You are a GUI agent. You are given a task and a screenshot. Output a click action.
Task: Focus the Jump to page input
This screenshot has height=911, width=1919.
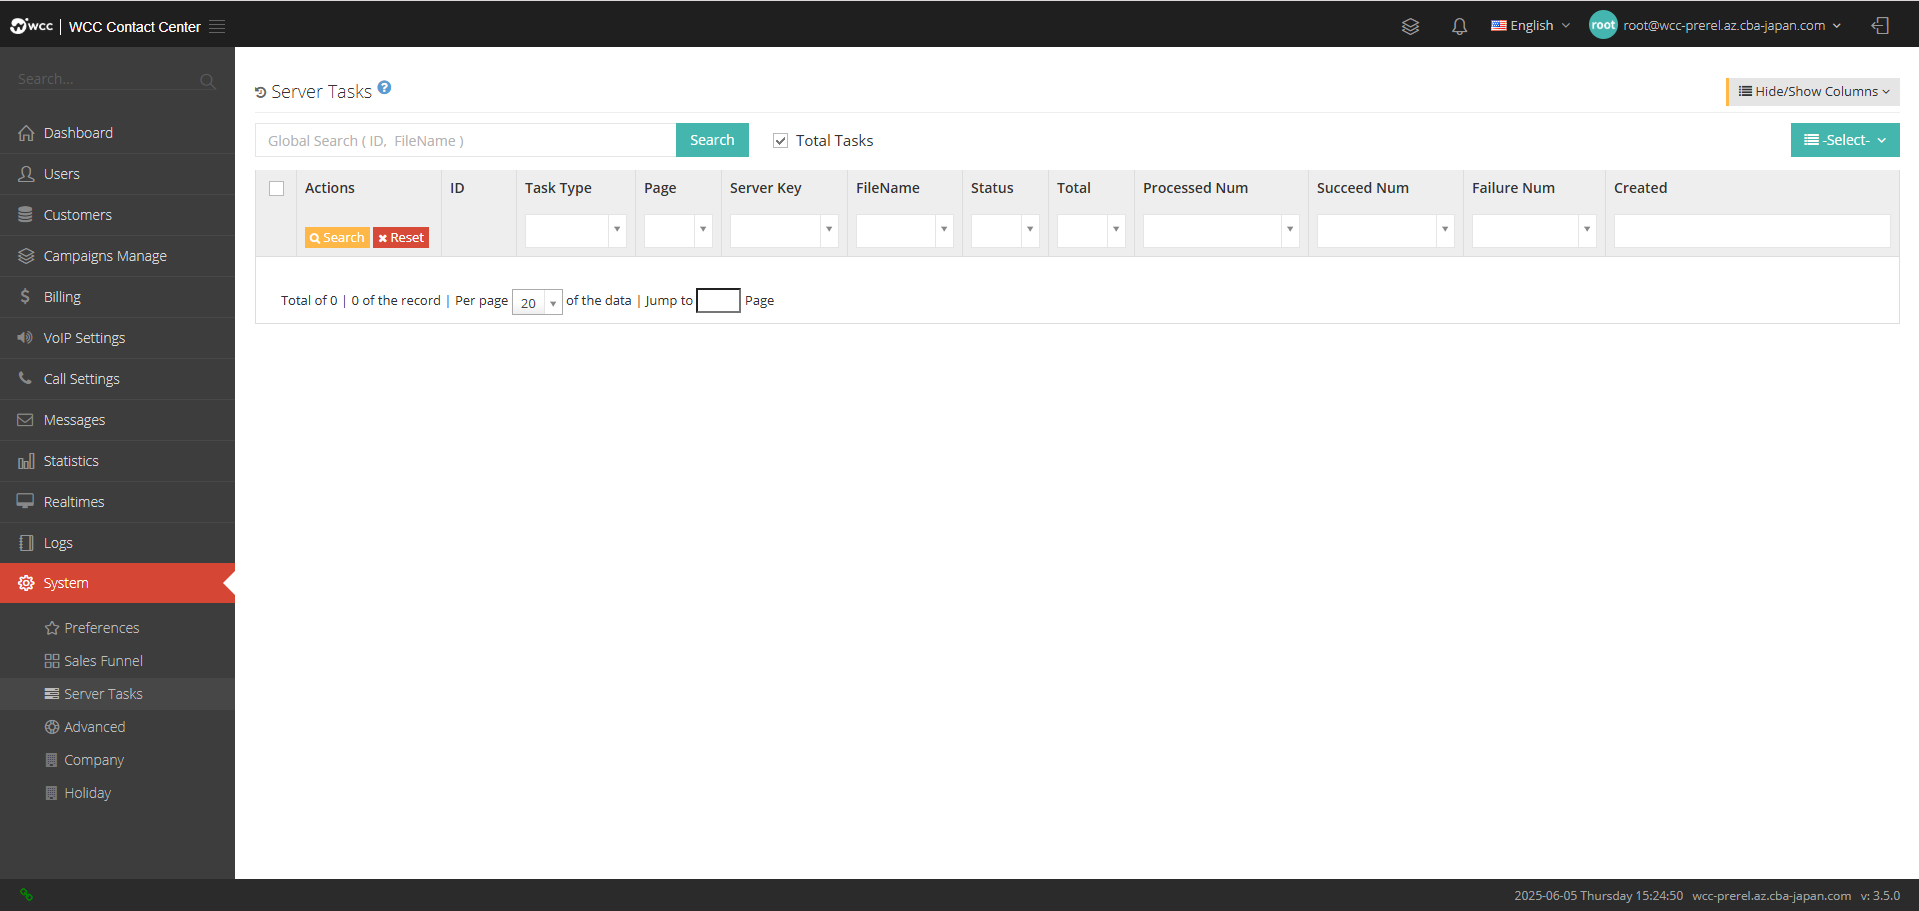tap(718, 300)
